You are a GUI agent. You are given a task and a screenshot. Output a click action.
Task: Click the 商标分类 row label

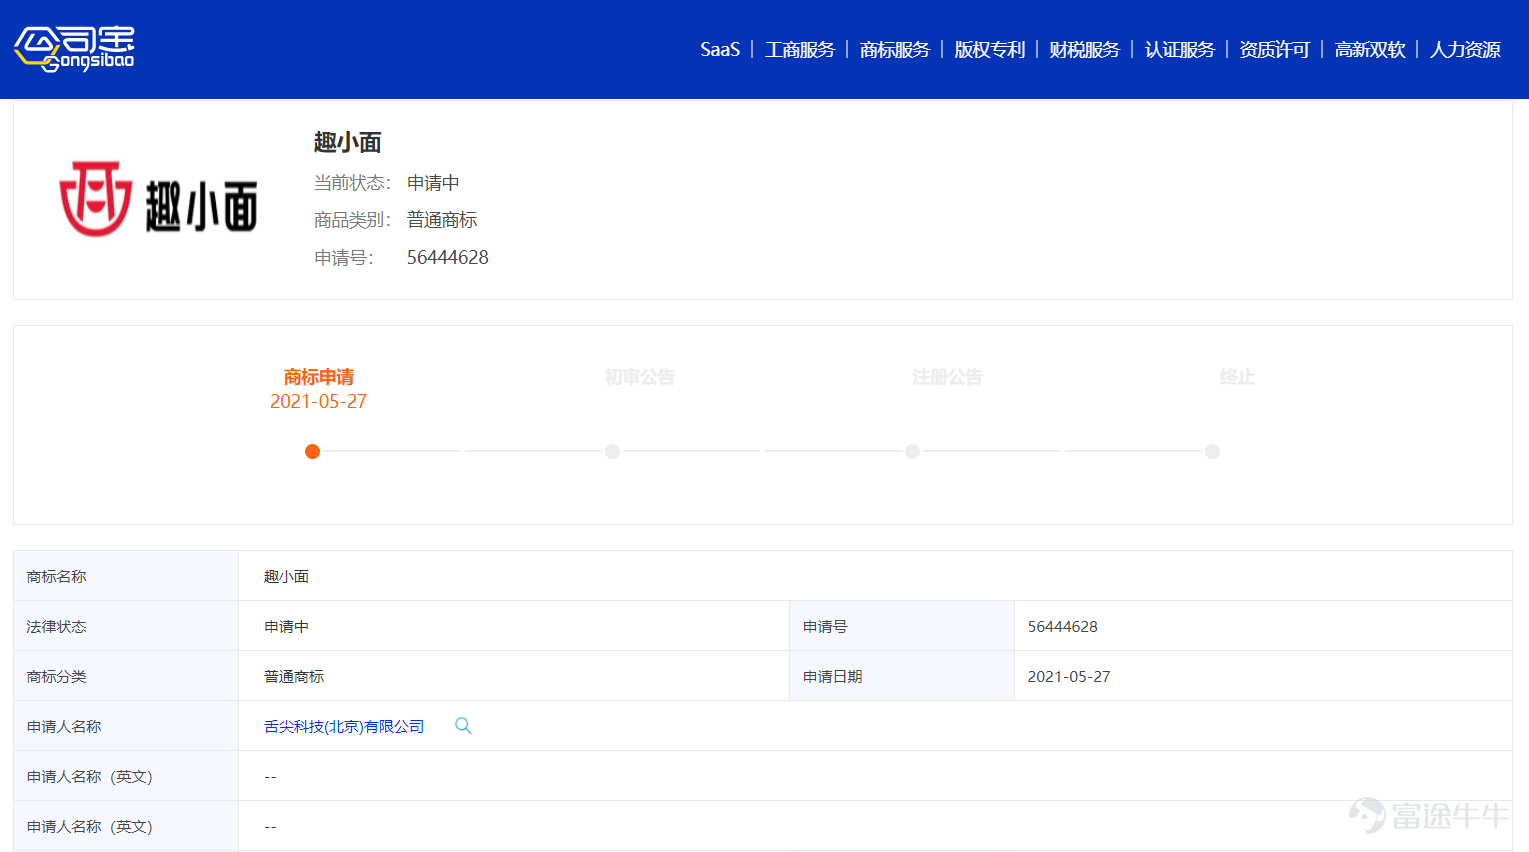pos(56,676)
